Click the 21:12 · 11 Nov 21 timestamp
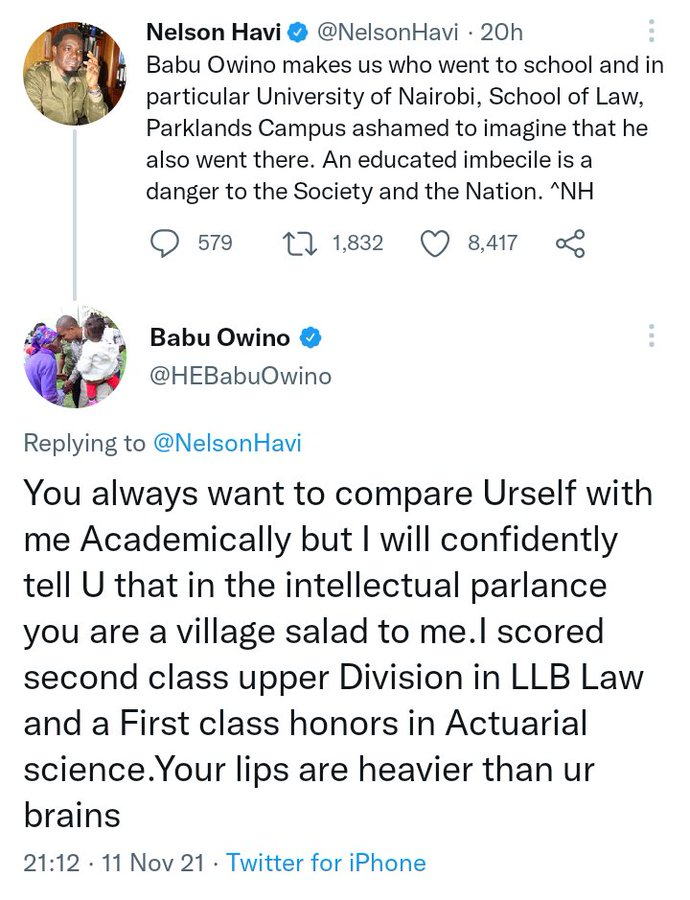 (118, 863)
